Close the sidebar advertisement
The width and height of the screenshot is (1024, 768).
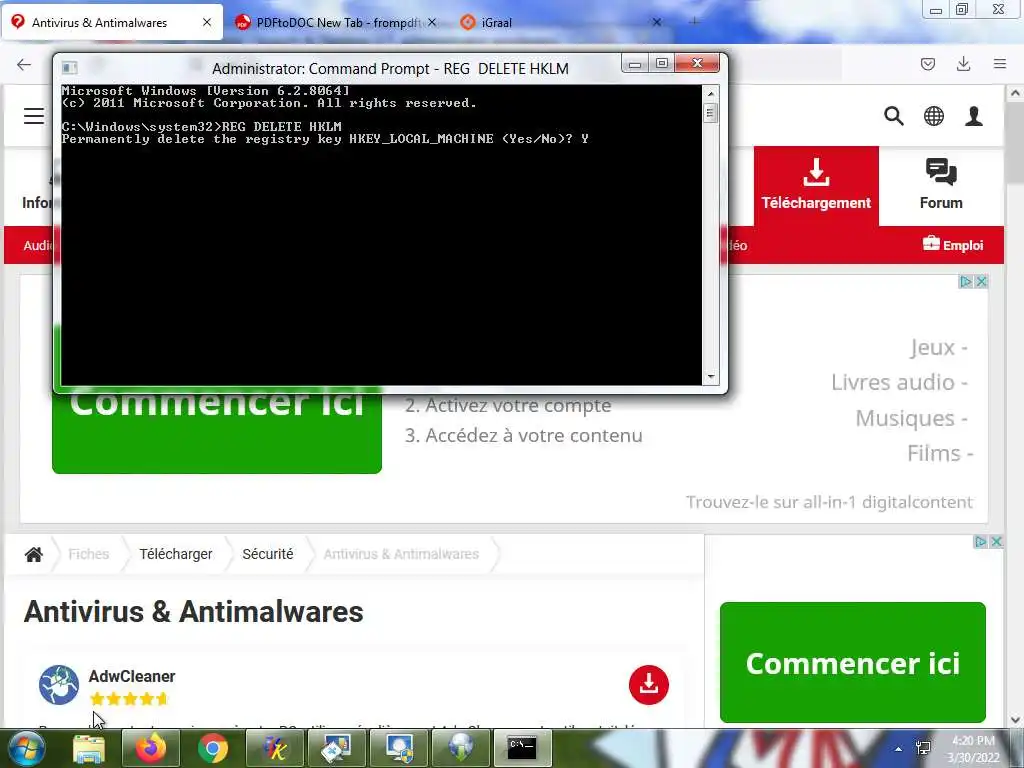pos(996,541)
